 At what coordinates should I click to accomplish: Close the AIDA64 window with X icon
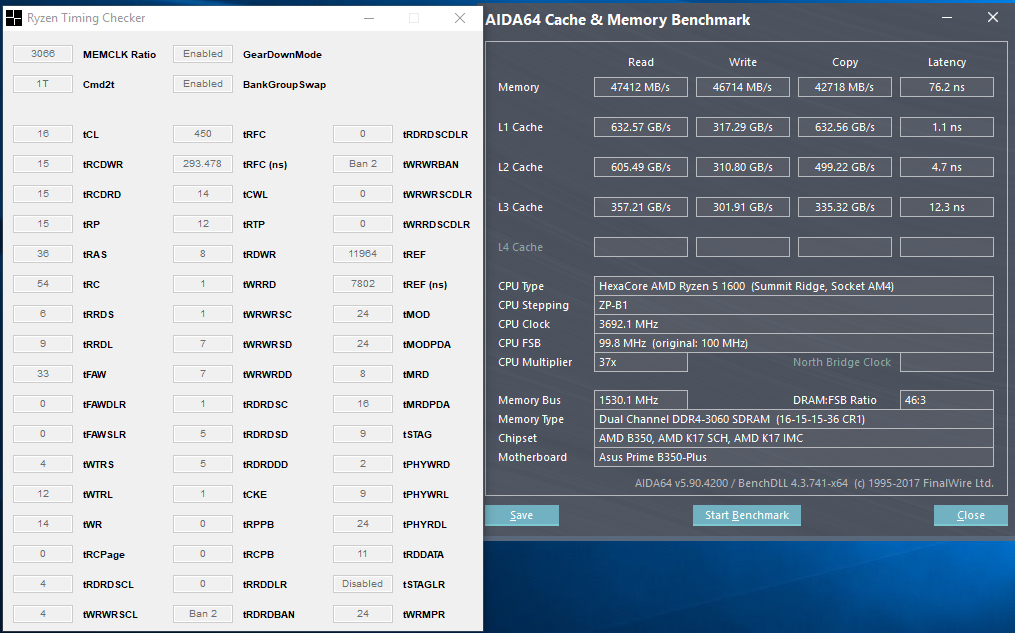click(x=993, y=17)
